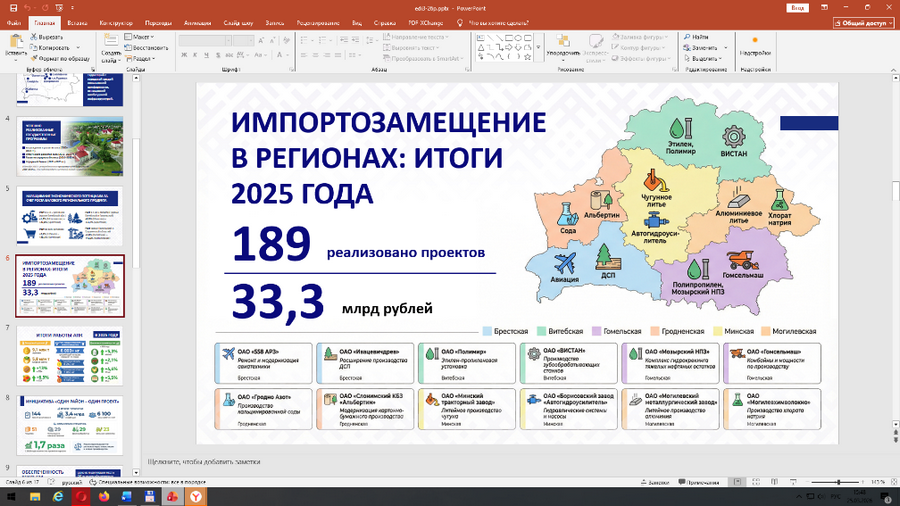Expand the Section (Раздел) dropdown

point(143,59)
